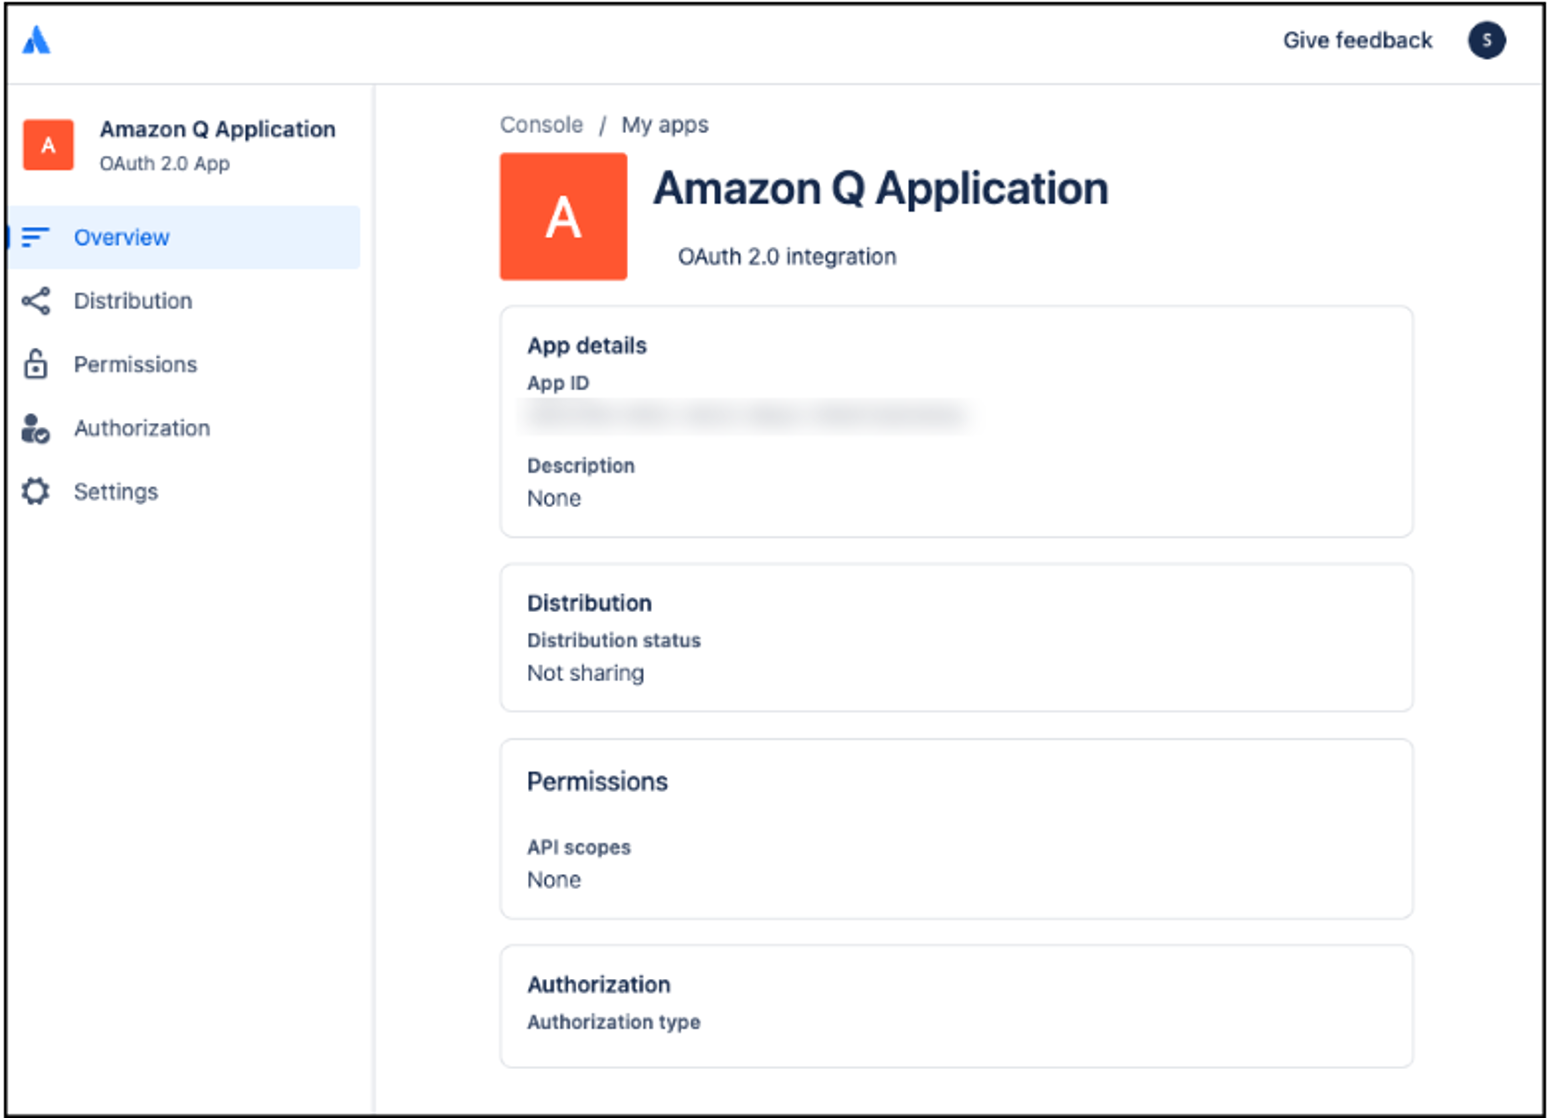
Task: Open the user avatar profile menu
Action: click(1486, 40)
